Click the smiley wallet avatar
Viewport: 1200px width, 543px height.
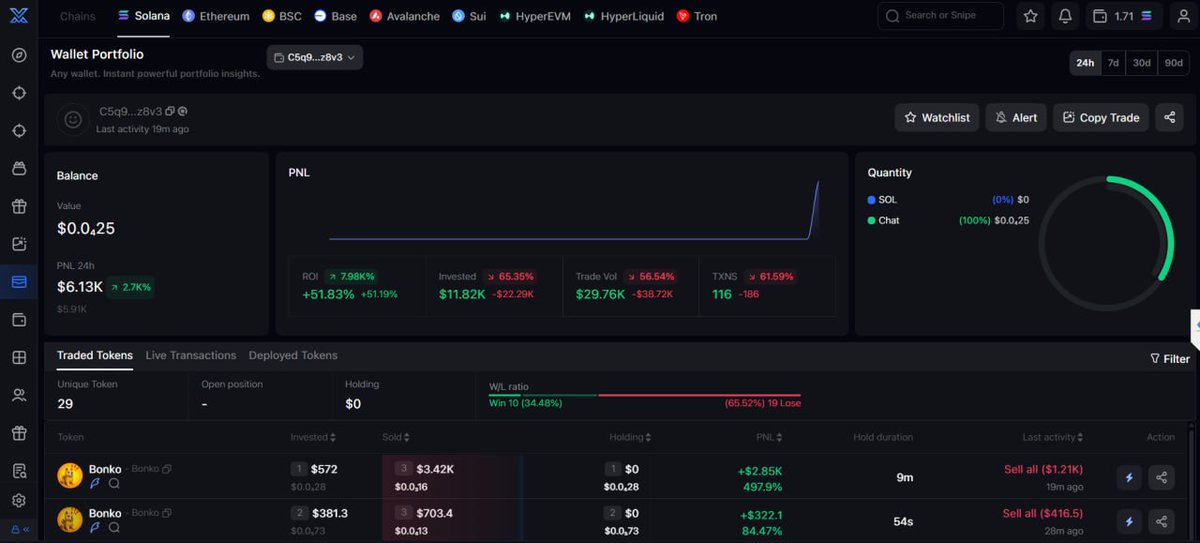click(73, 119)
